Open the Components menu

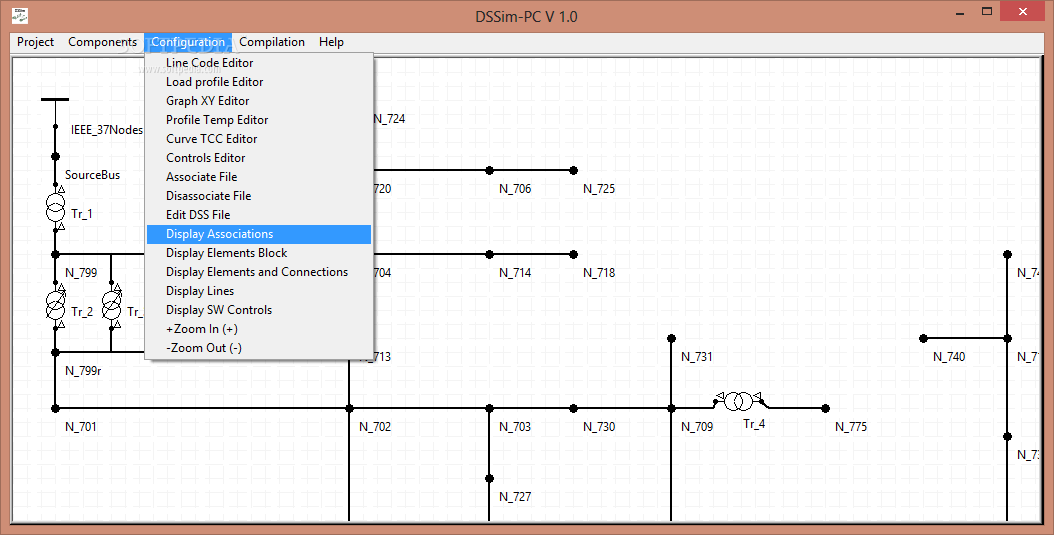pyautogui.click(x=102, y=42)
